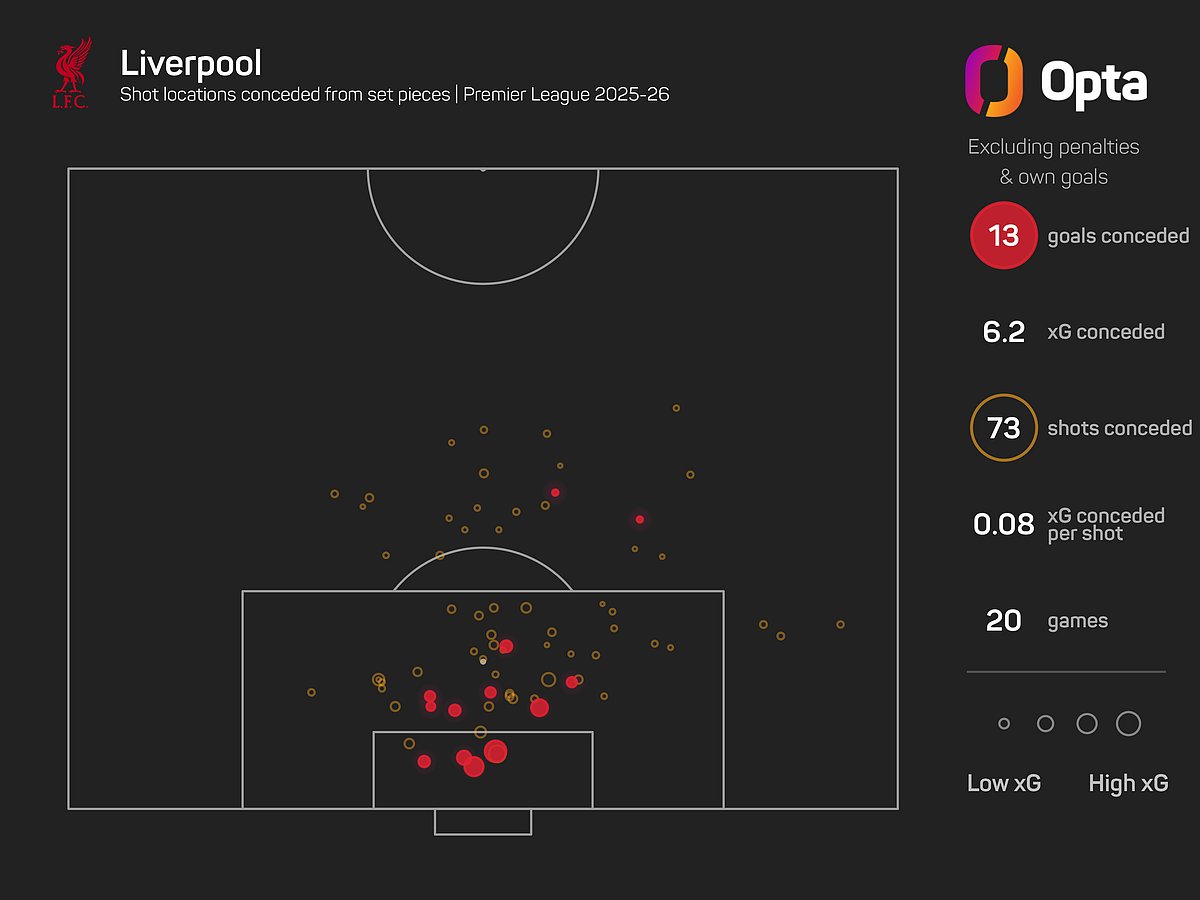Image resolution: width=1200 pixels, height=900 pixels.
Task: Click the 'Low xG' legend label
Action: click(x=1004, y=784)
